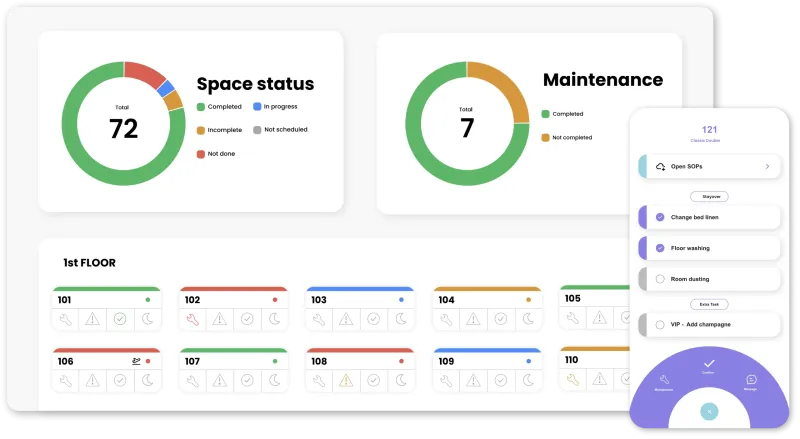Click the warning triangle in room 104
Screen dimensions: 800x439
[x=473, y=320]
